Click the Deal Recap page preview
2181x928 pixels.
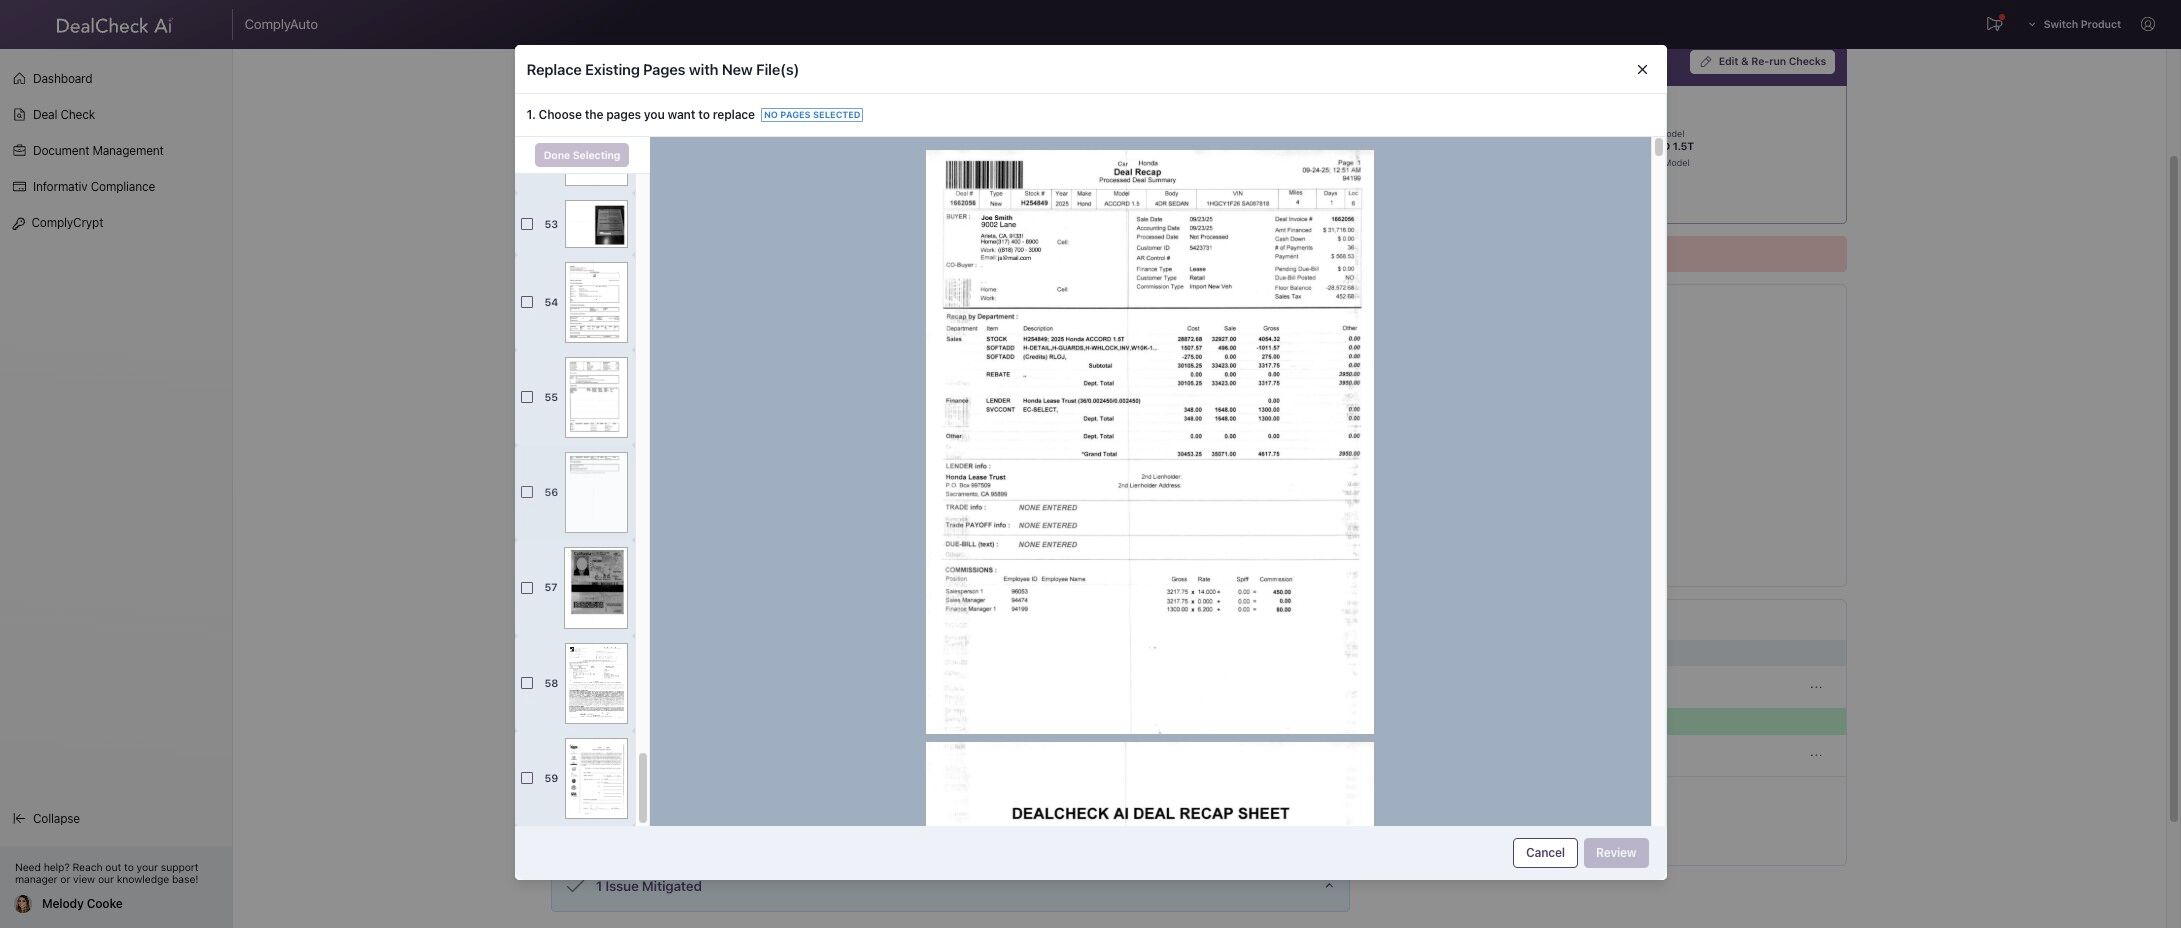[1150, 442]
